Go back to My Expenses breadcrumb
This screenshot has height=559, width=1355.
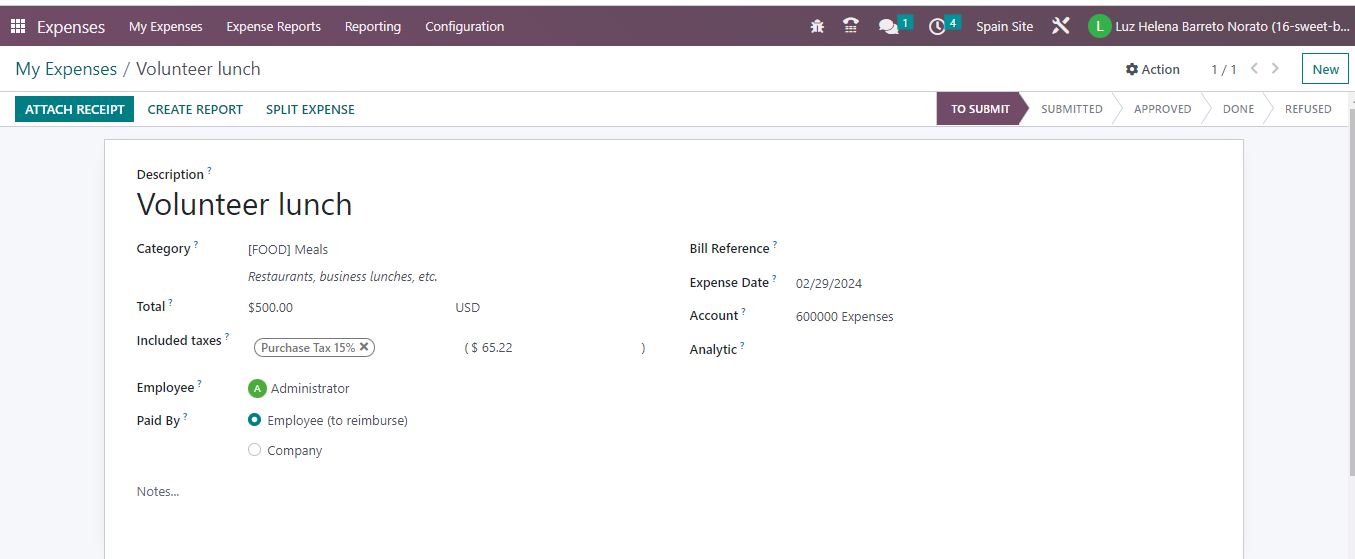(66, 69)
